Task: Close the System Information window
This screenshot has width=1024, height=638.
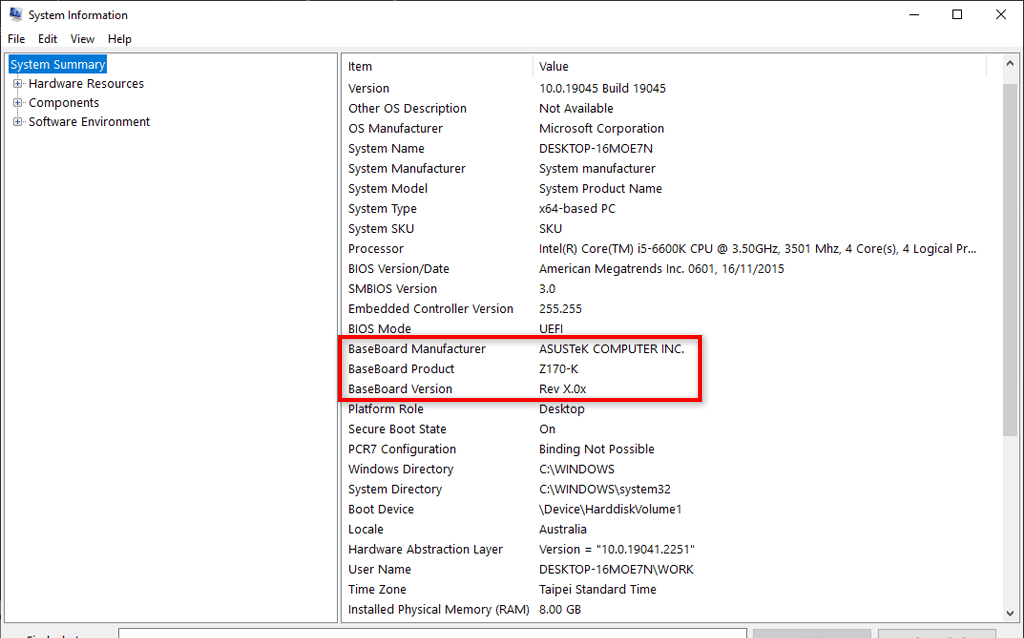Action: 1000,14
